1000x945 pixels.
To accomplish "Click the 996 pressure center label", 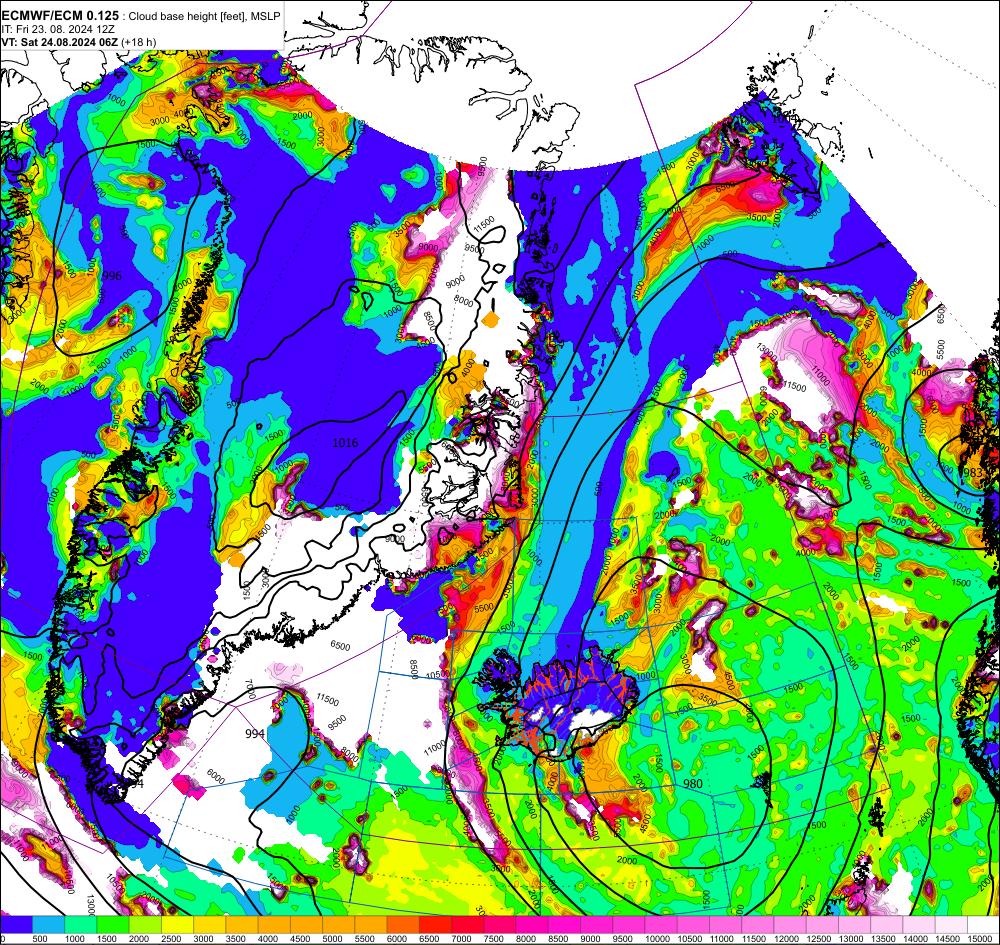I will pos(112,276).
